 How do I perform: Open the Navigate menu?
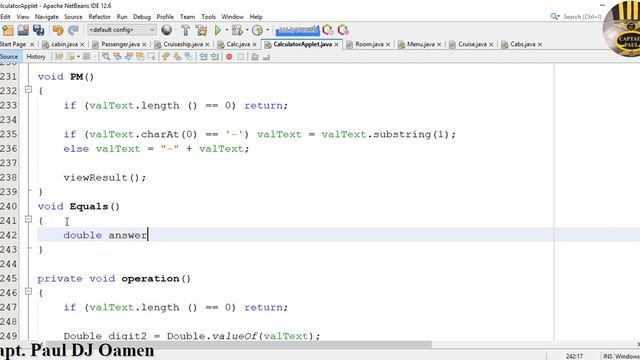point(47,17)
